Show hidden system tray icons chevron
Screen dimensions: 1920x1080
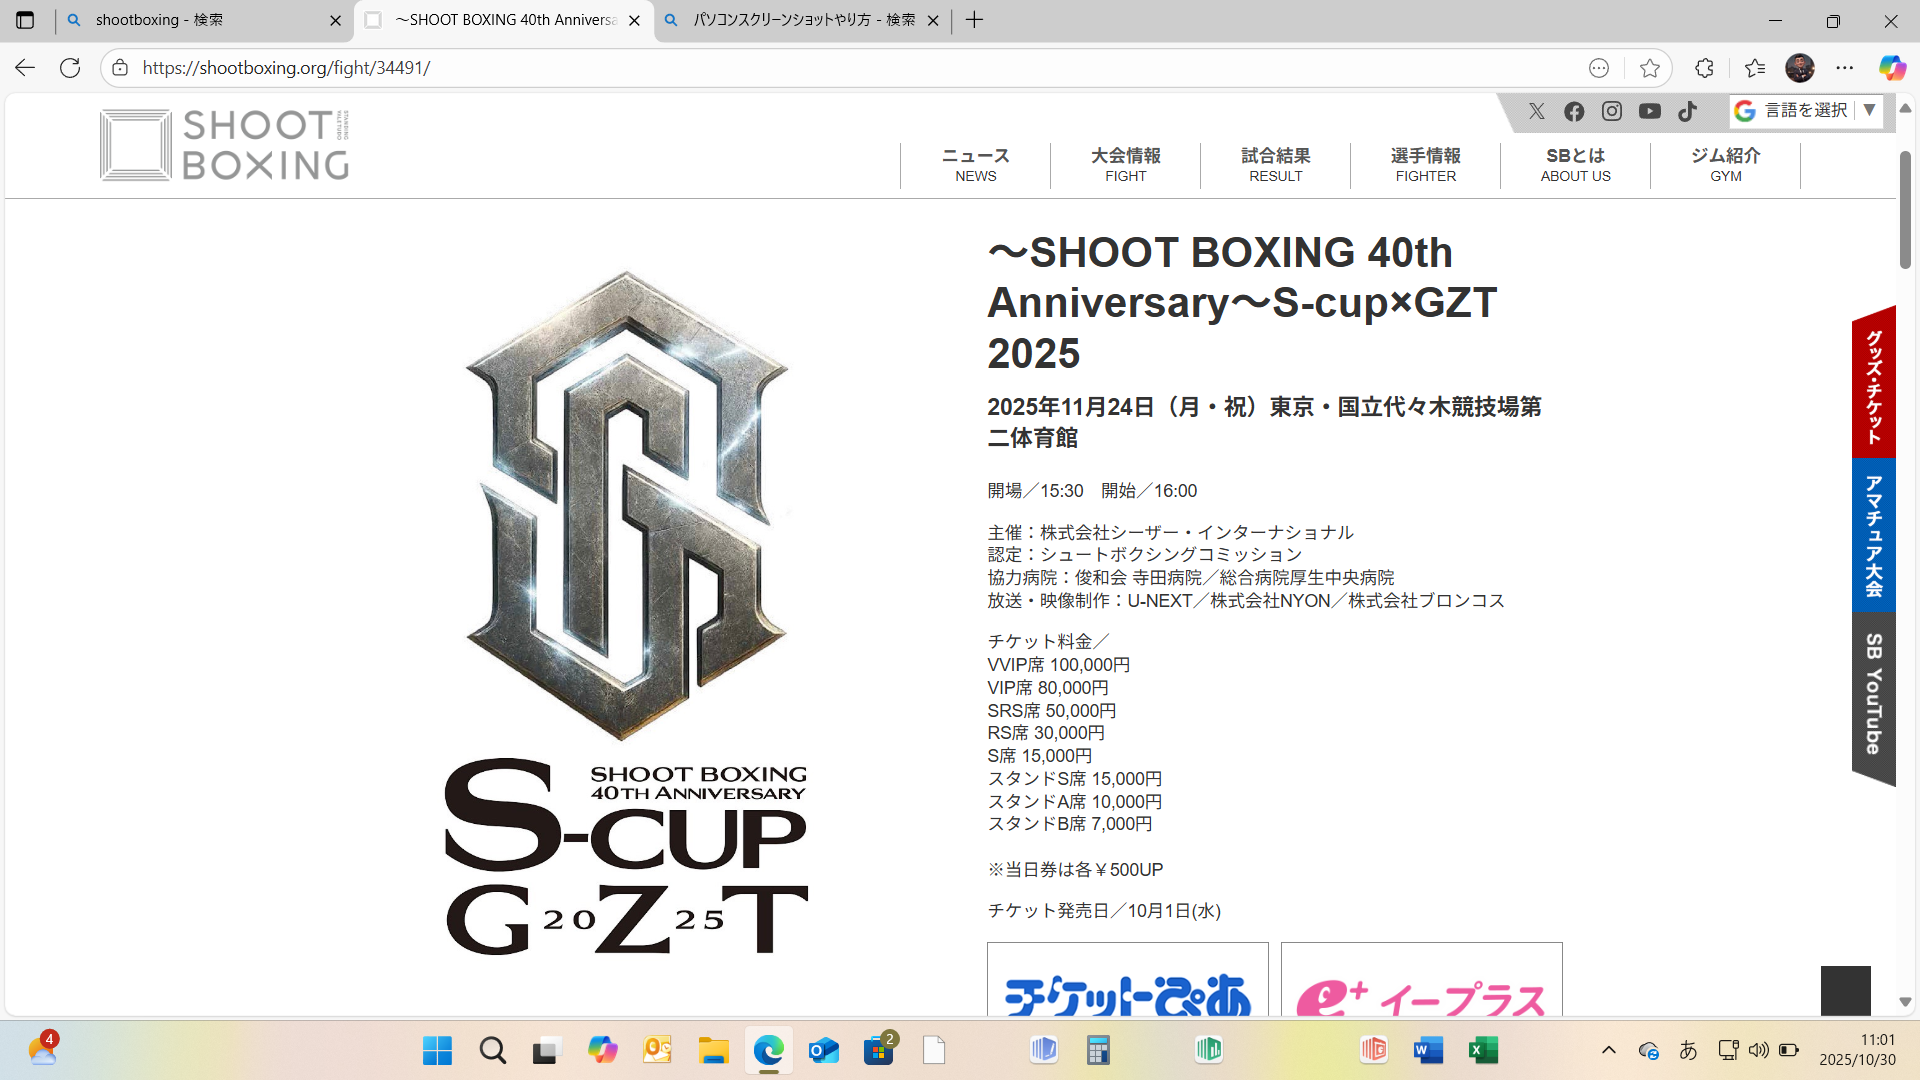pos(1609,1050)
